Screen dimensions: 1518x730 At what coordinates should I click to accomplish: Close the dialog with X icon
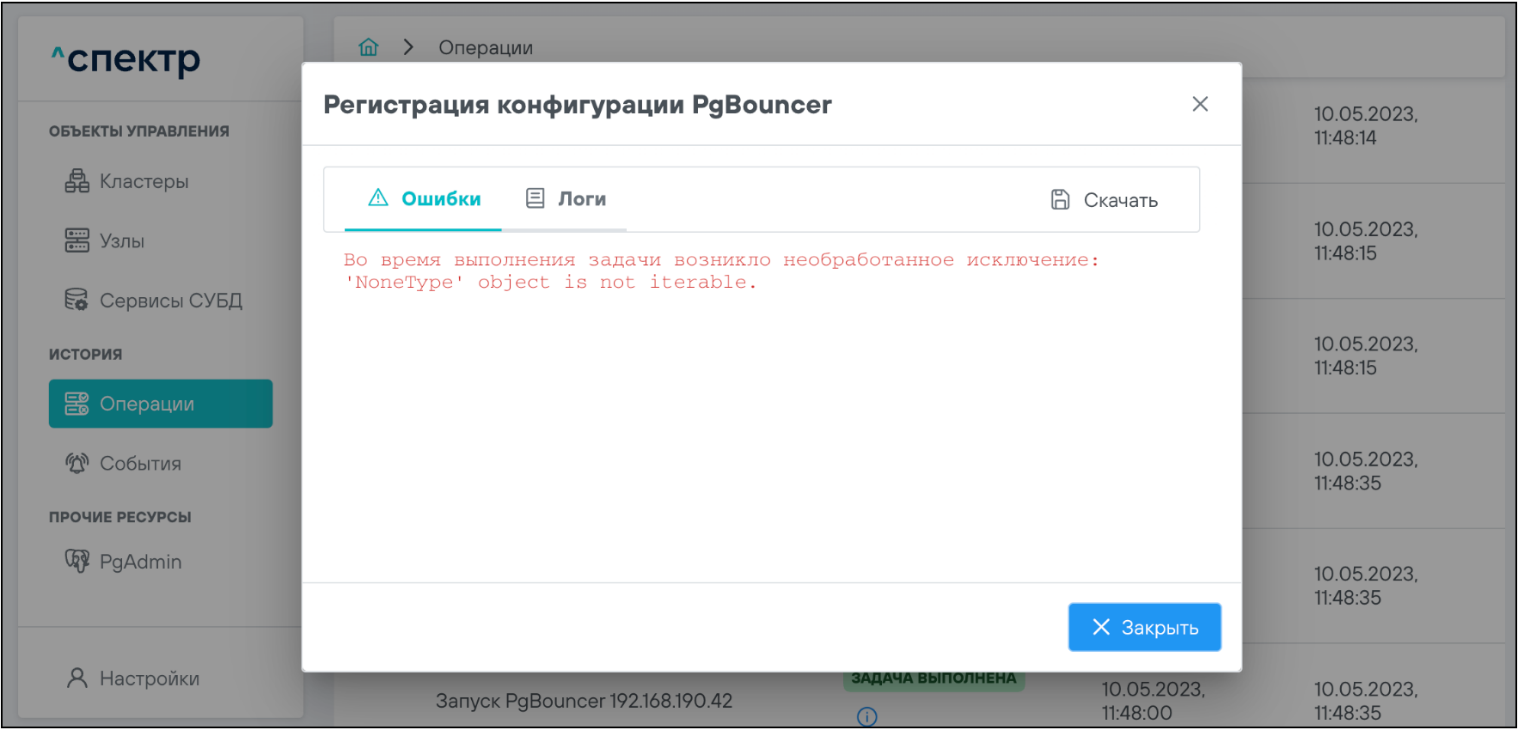1200,104
